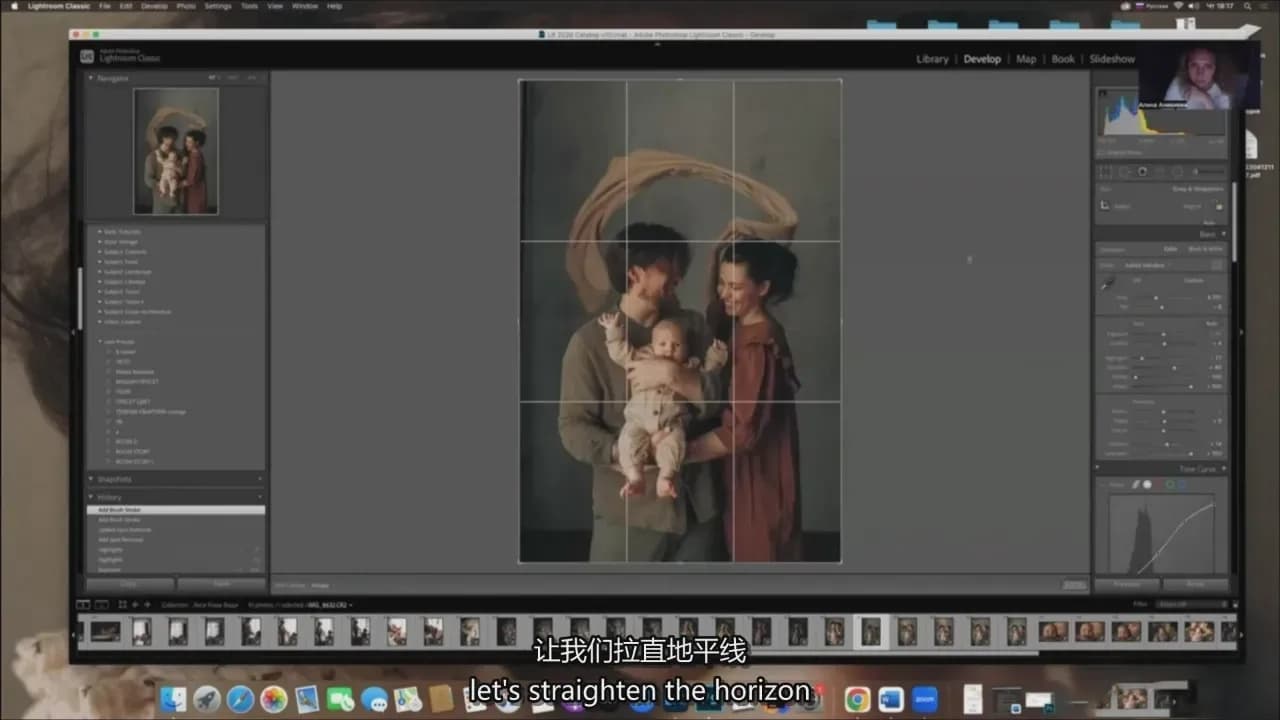Collapse the Tone Curve panel
The width and height of the screenshot is (1280, 720).
1223,469
